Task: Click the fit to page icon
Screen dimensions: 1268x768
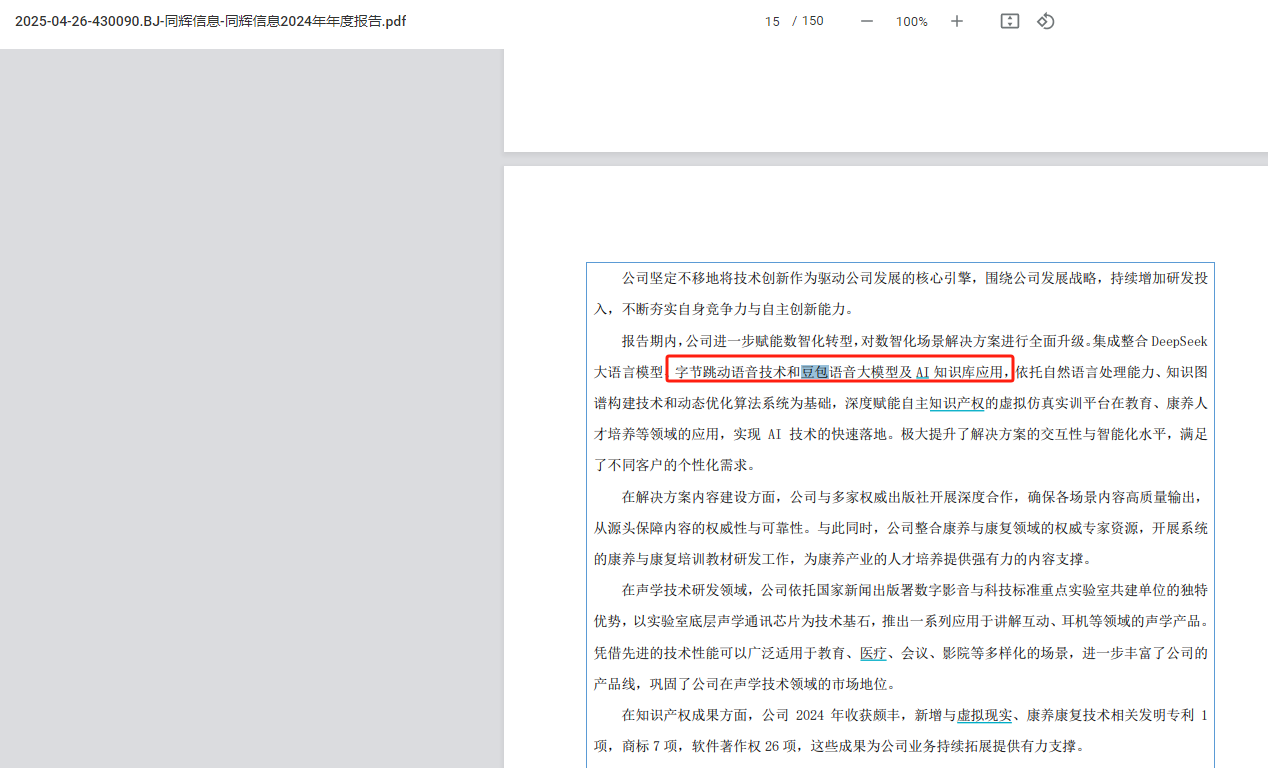Action: tap(1010, 21)
